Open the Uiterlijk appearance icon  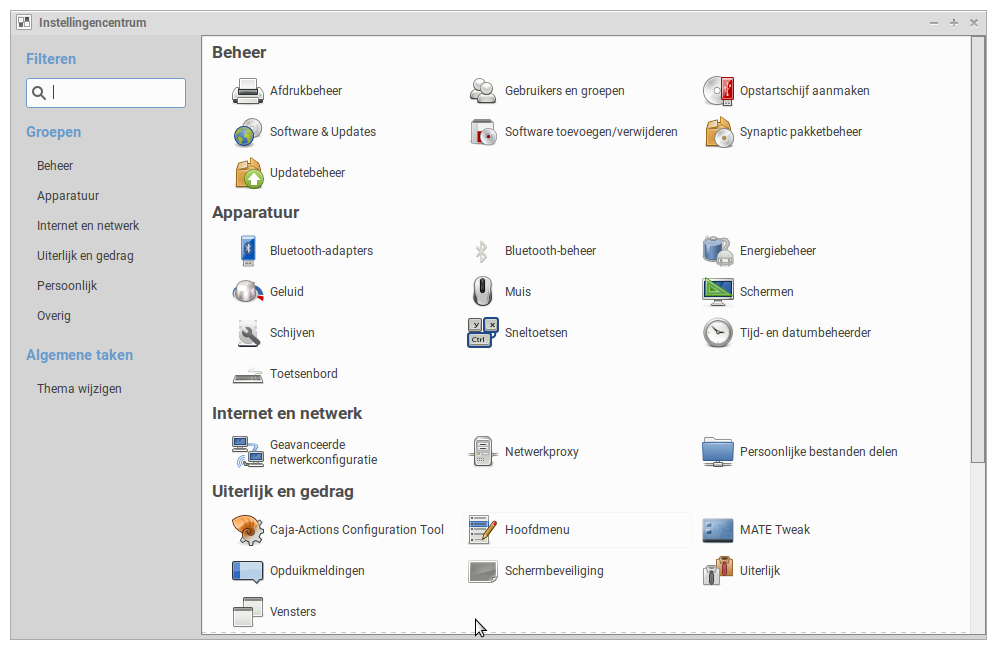click(718, 570)
